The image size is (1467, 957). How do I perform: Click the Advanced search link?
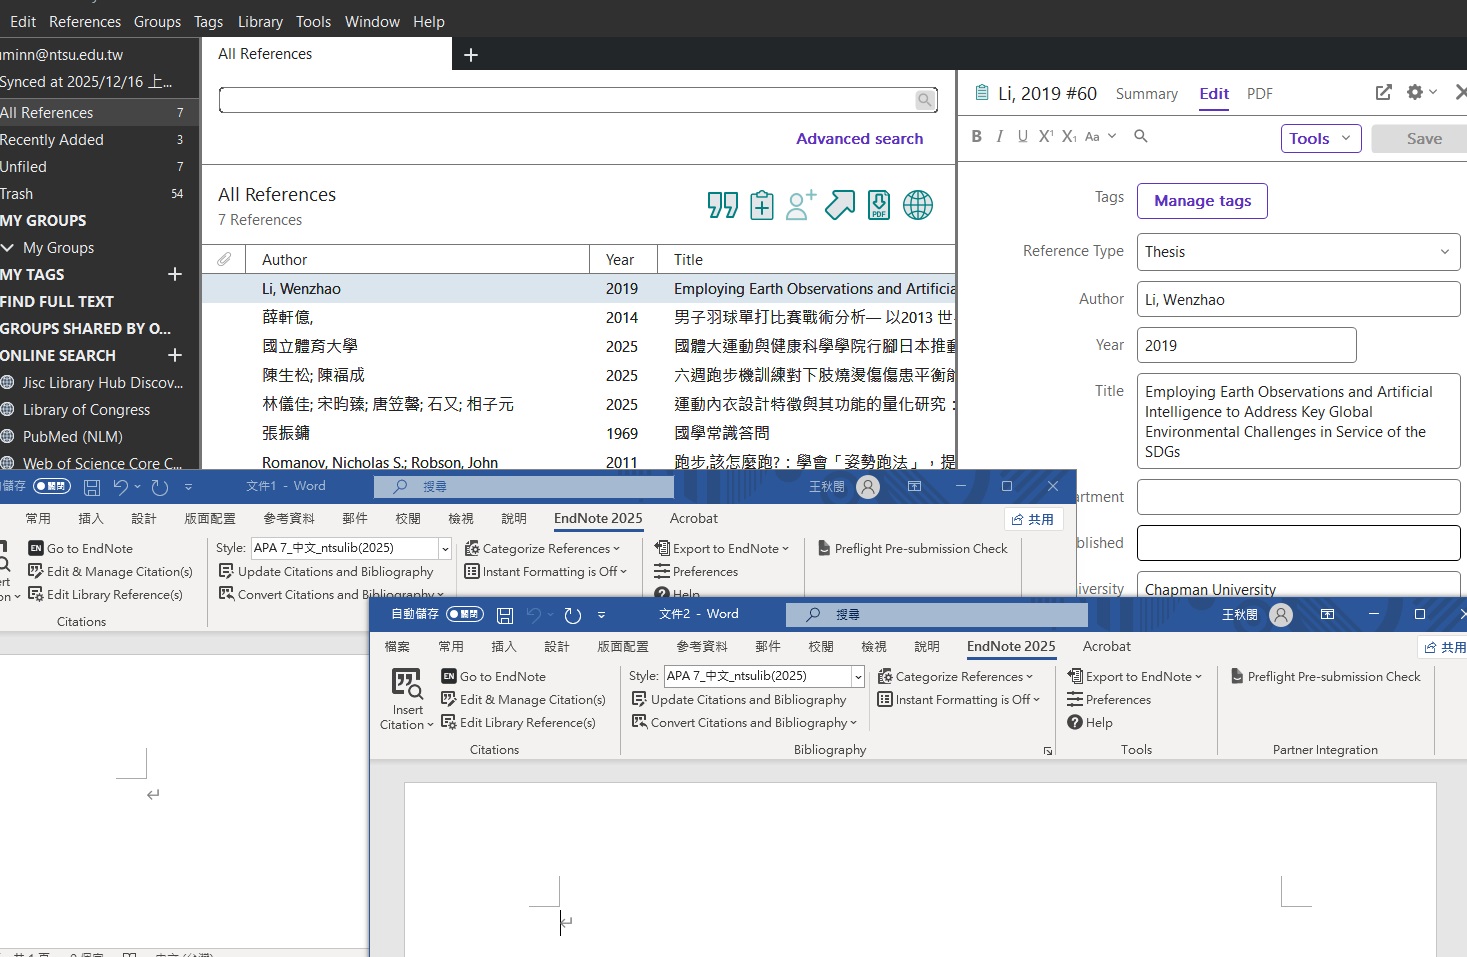point(859,139)
